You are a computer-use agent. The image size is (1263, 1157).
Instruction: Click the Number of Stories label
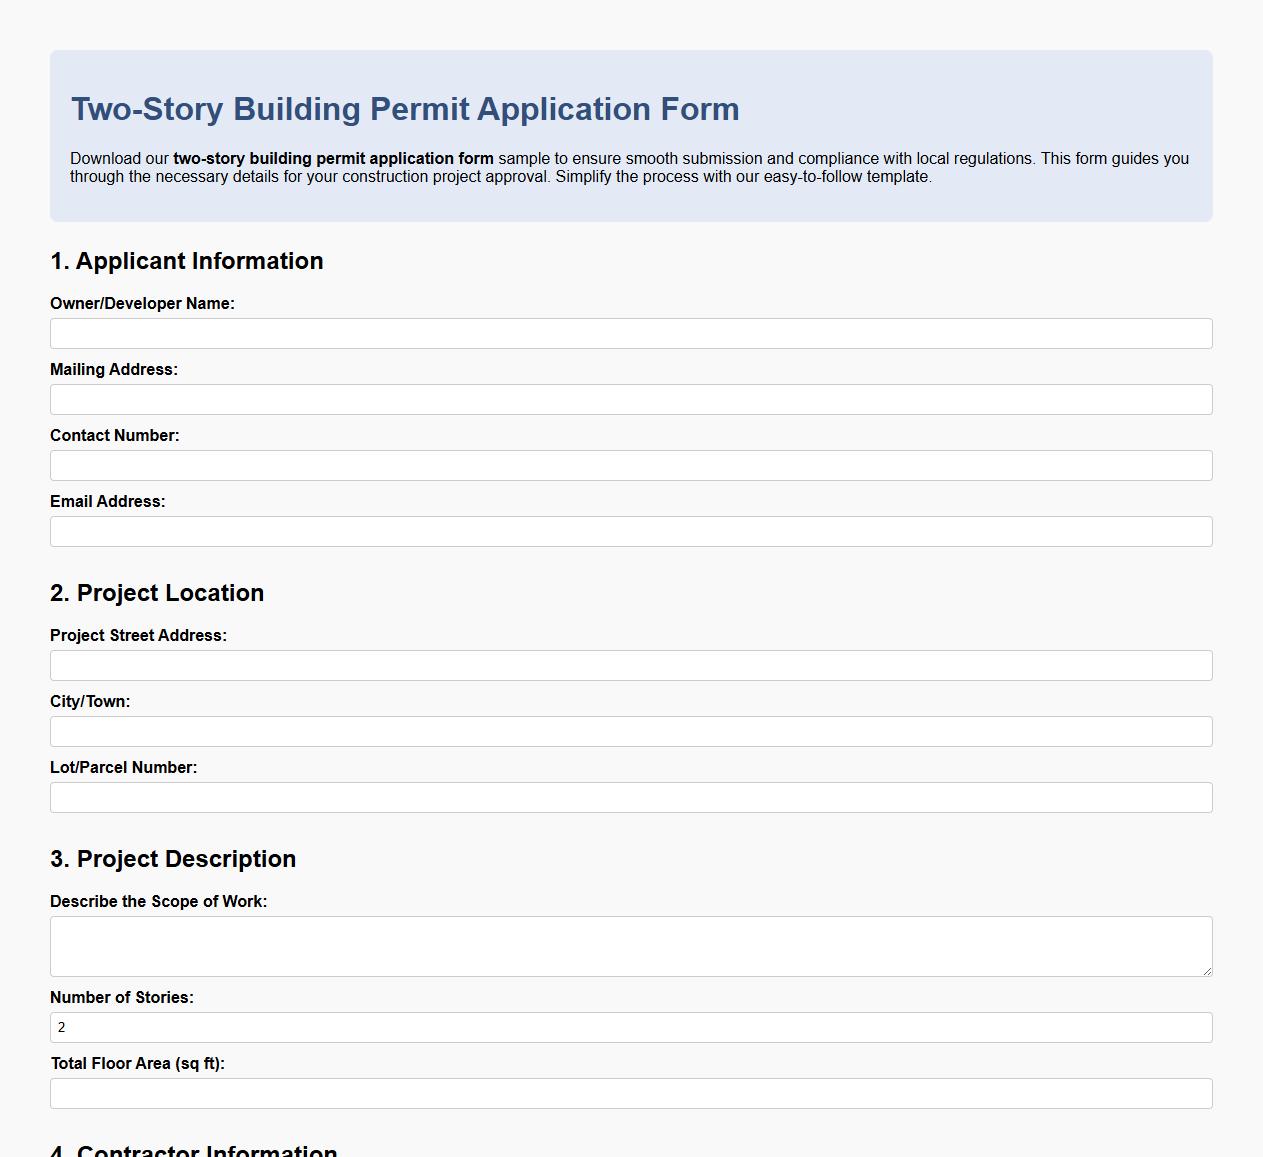122,997
